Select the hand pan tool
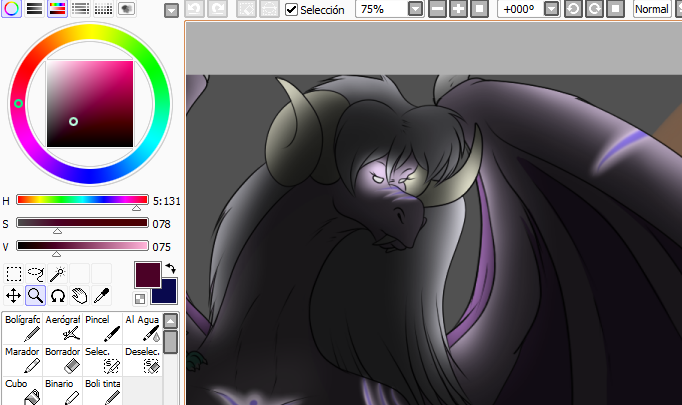682x405 pixels. 80,296
